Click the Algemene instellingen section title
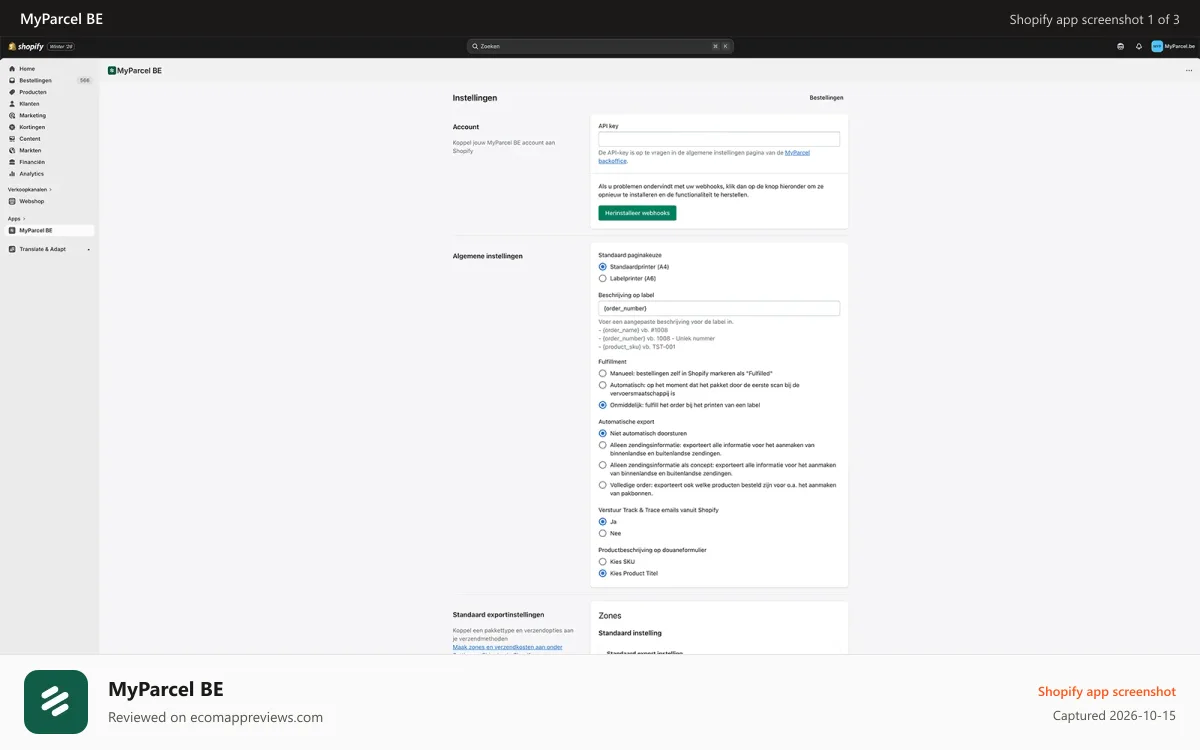 [x=488, y=256]
